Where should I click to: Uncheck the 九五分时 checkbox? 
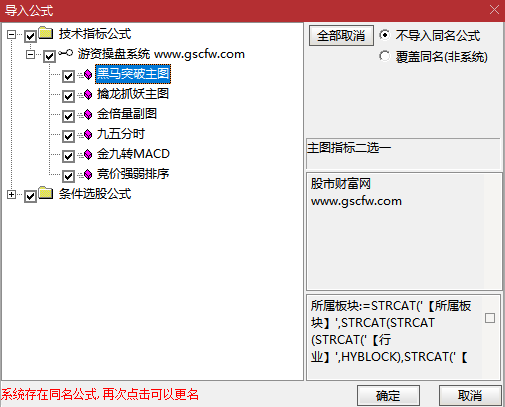[x=68, y=136]
